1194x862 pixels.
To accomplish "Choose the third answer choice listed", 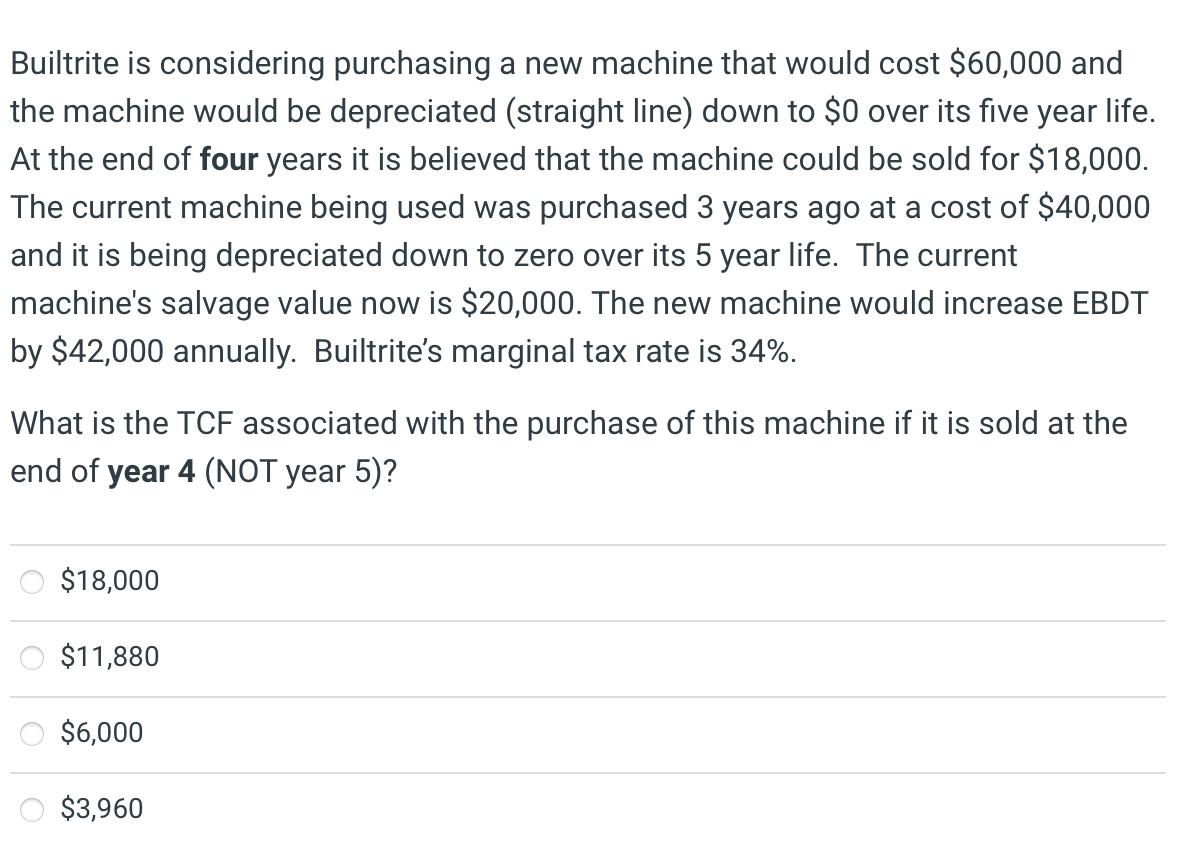I will 100,732.
